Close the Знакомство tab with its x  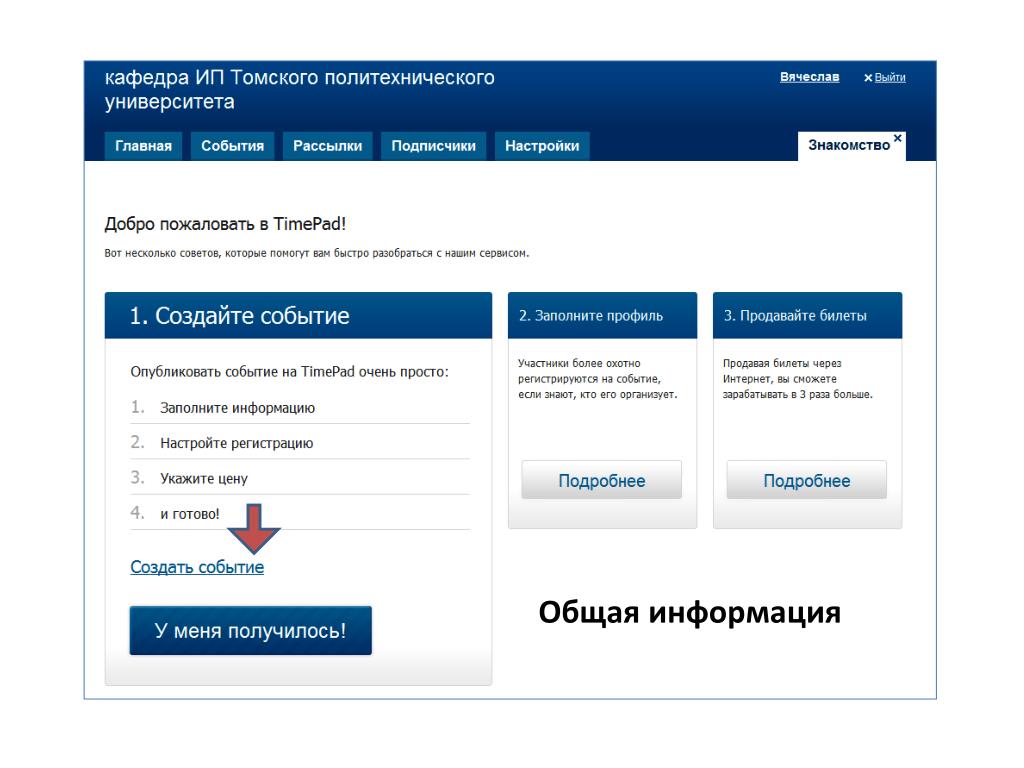click(x=898, y=138)
